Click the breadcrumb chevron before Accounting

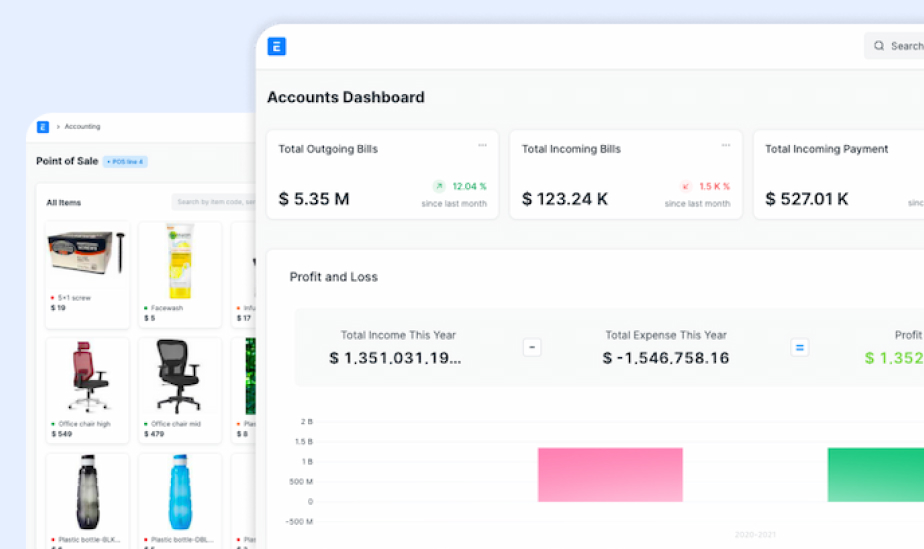tap(58, 127)
